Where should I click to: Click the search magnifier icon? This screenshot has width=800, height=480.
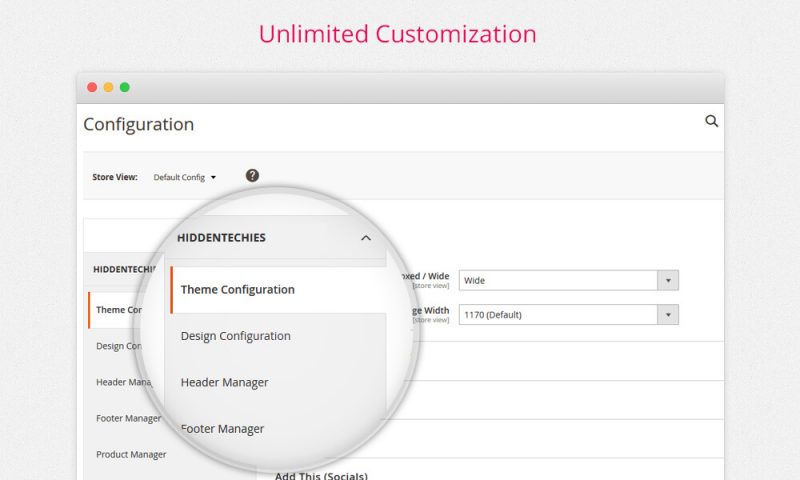click(711, 121)
